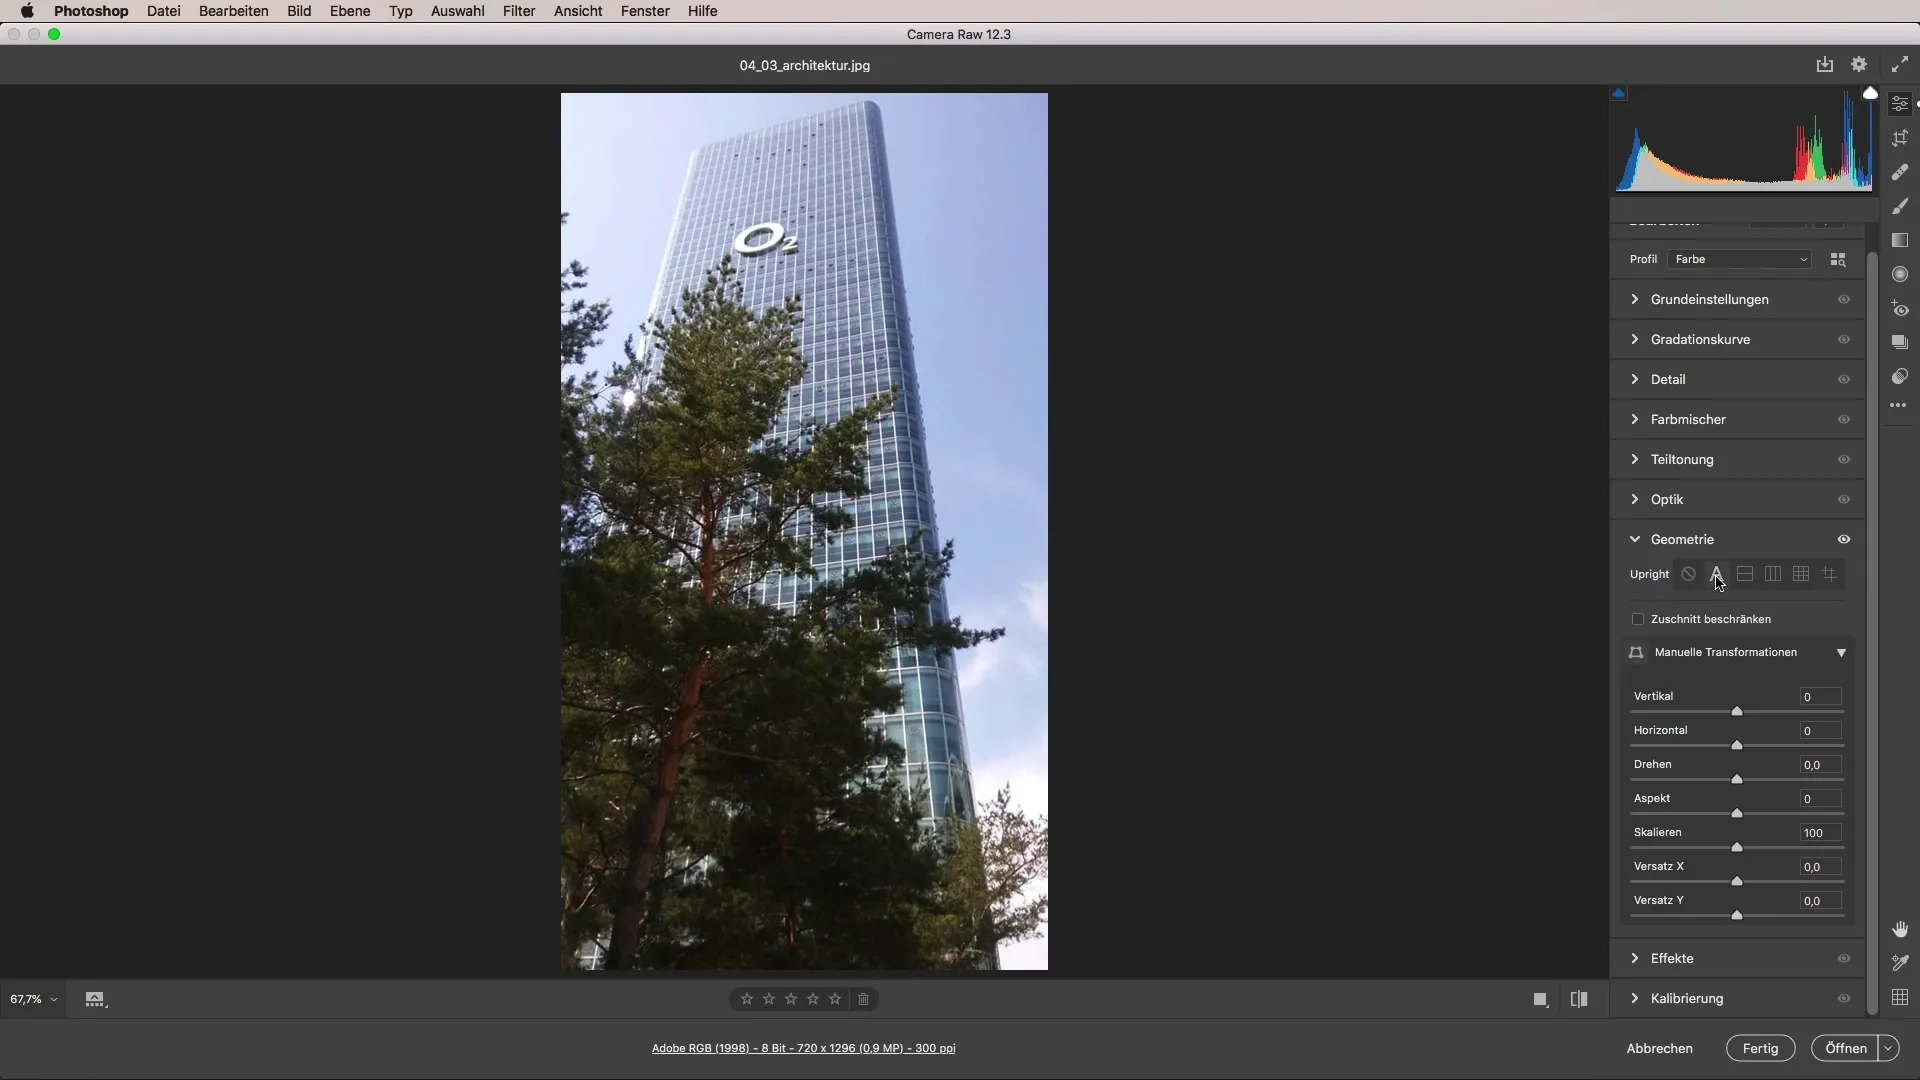Screen dimensions: 1920x1080
Task: Open the zoom level 67,7% dropdown
Action: coord(33,999)
